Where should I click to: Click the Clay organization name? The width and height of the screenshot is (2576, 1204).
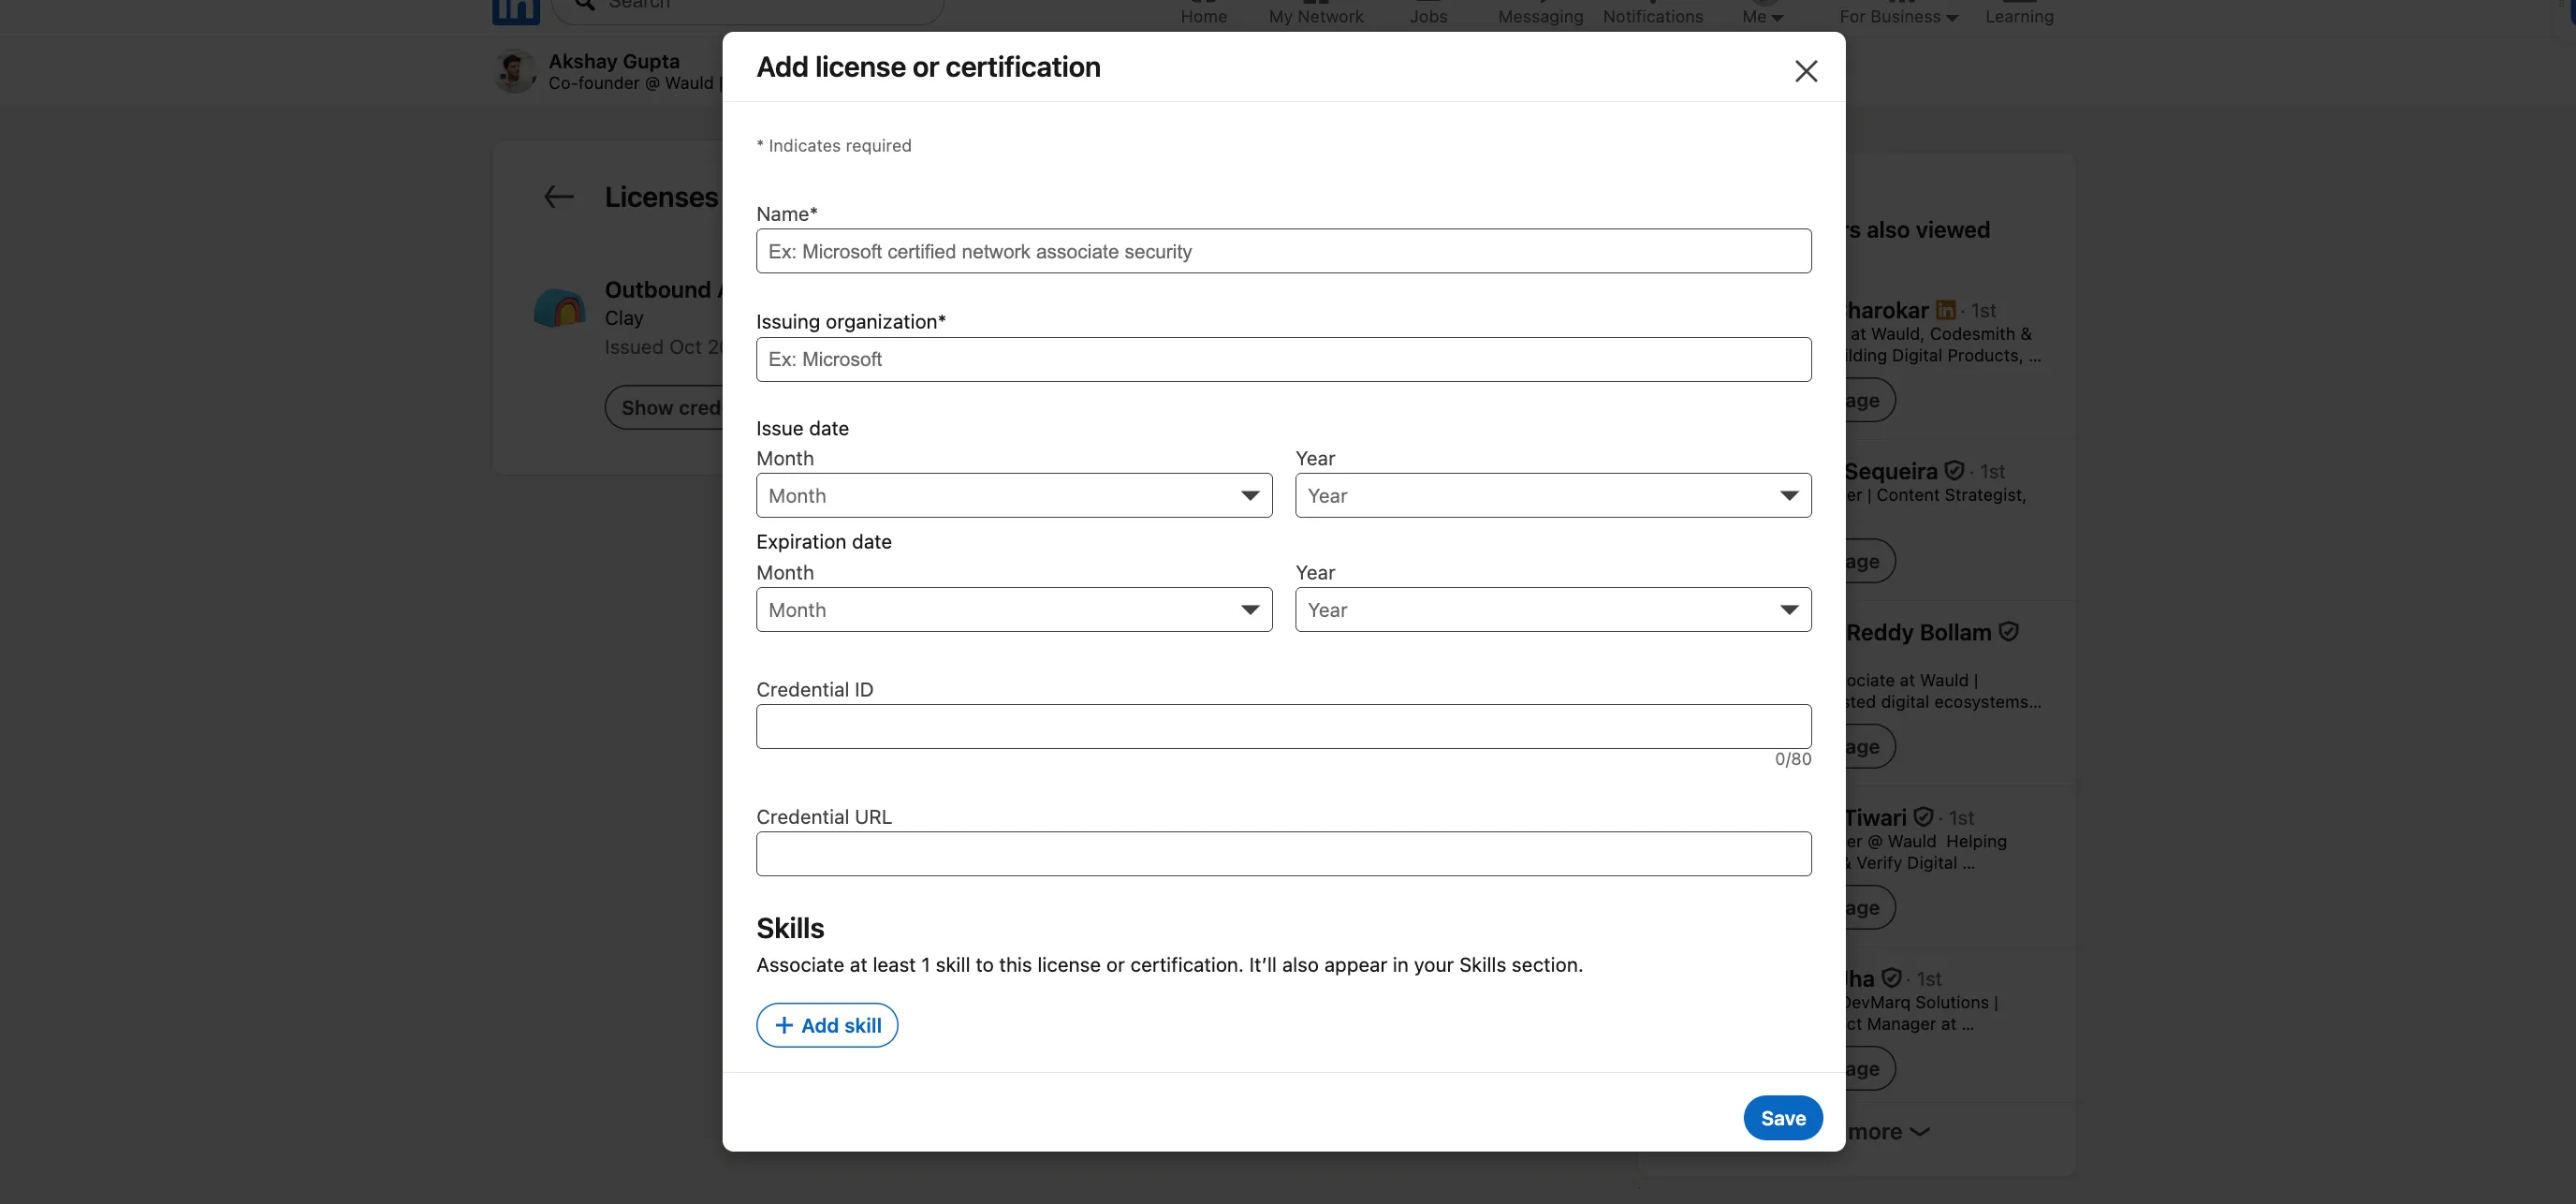[x=624, y=318]
